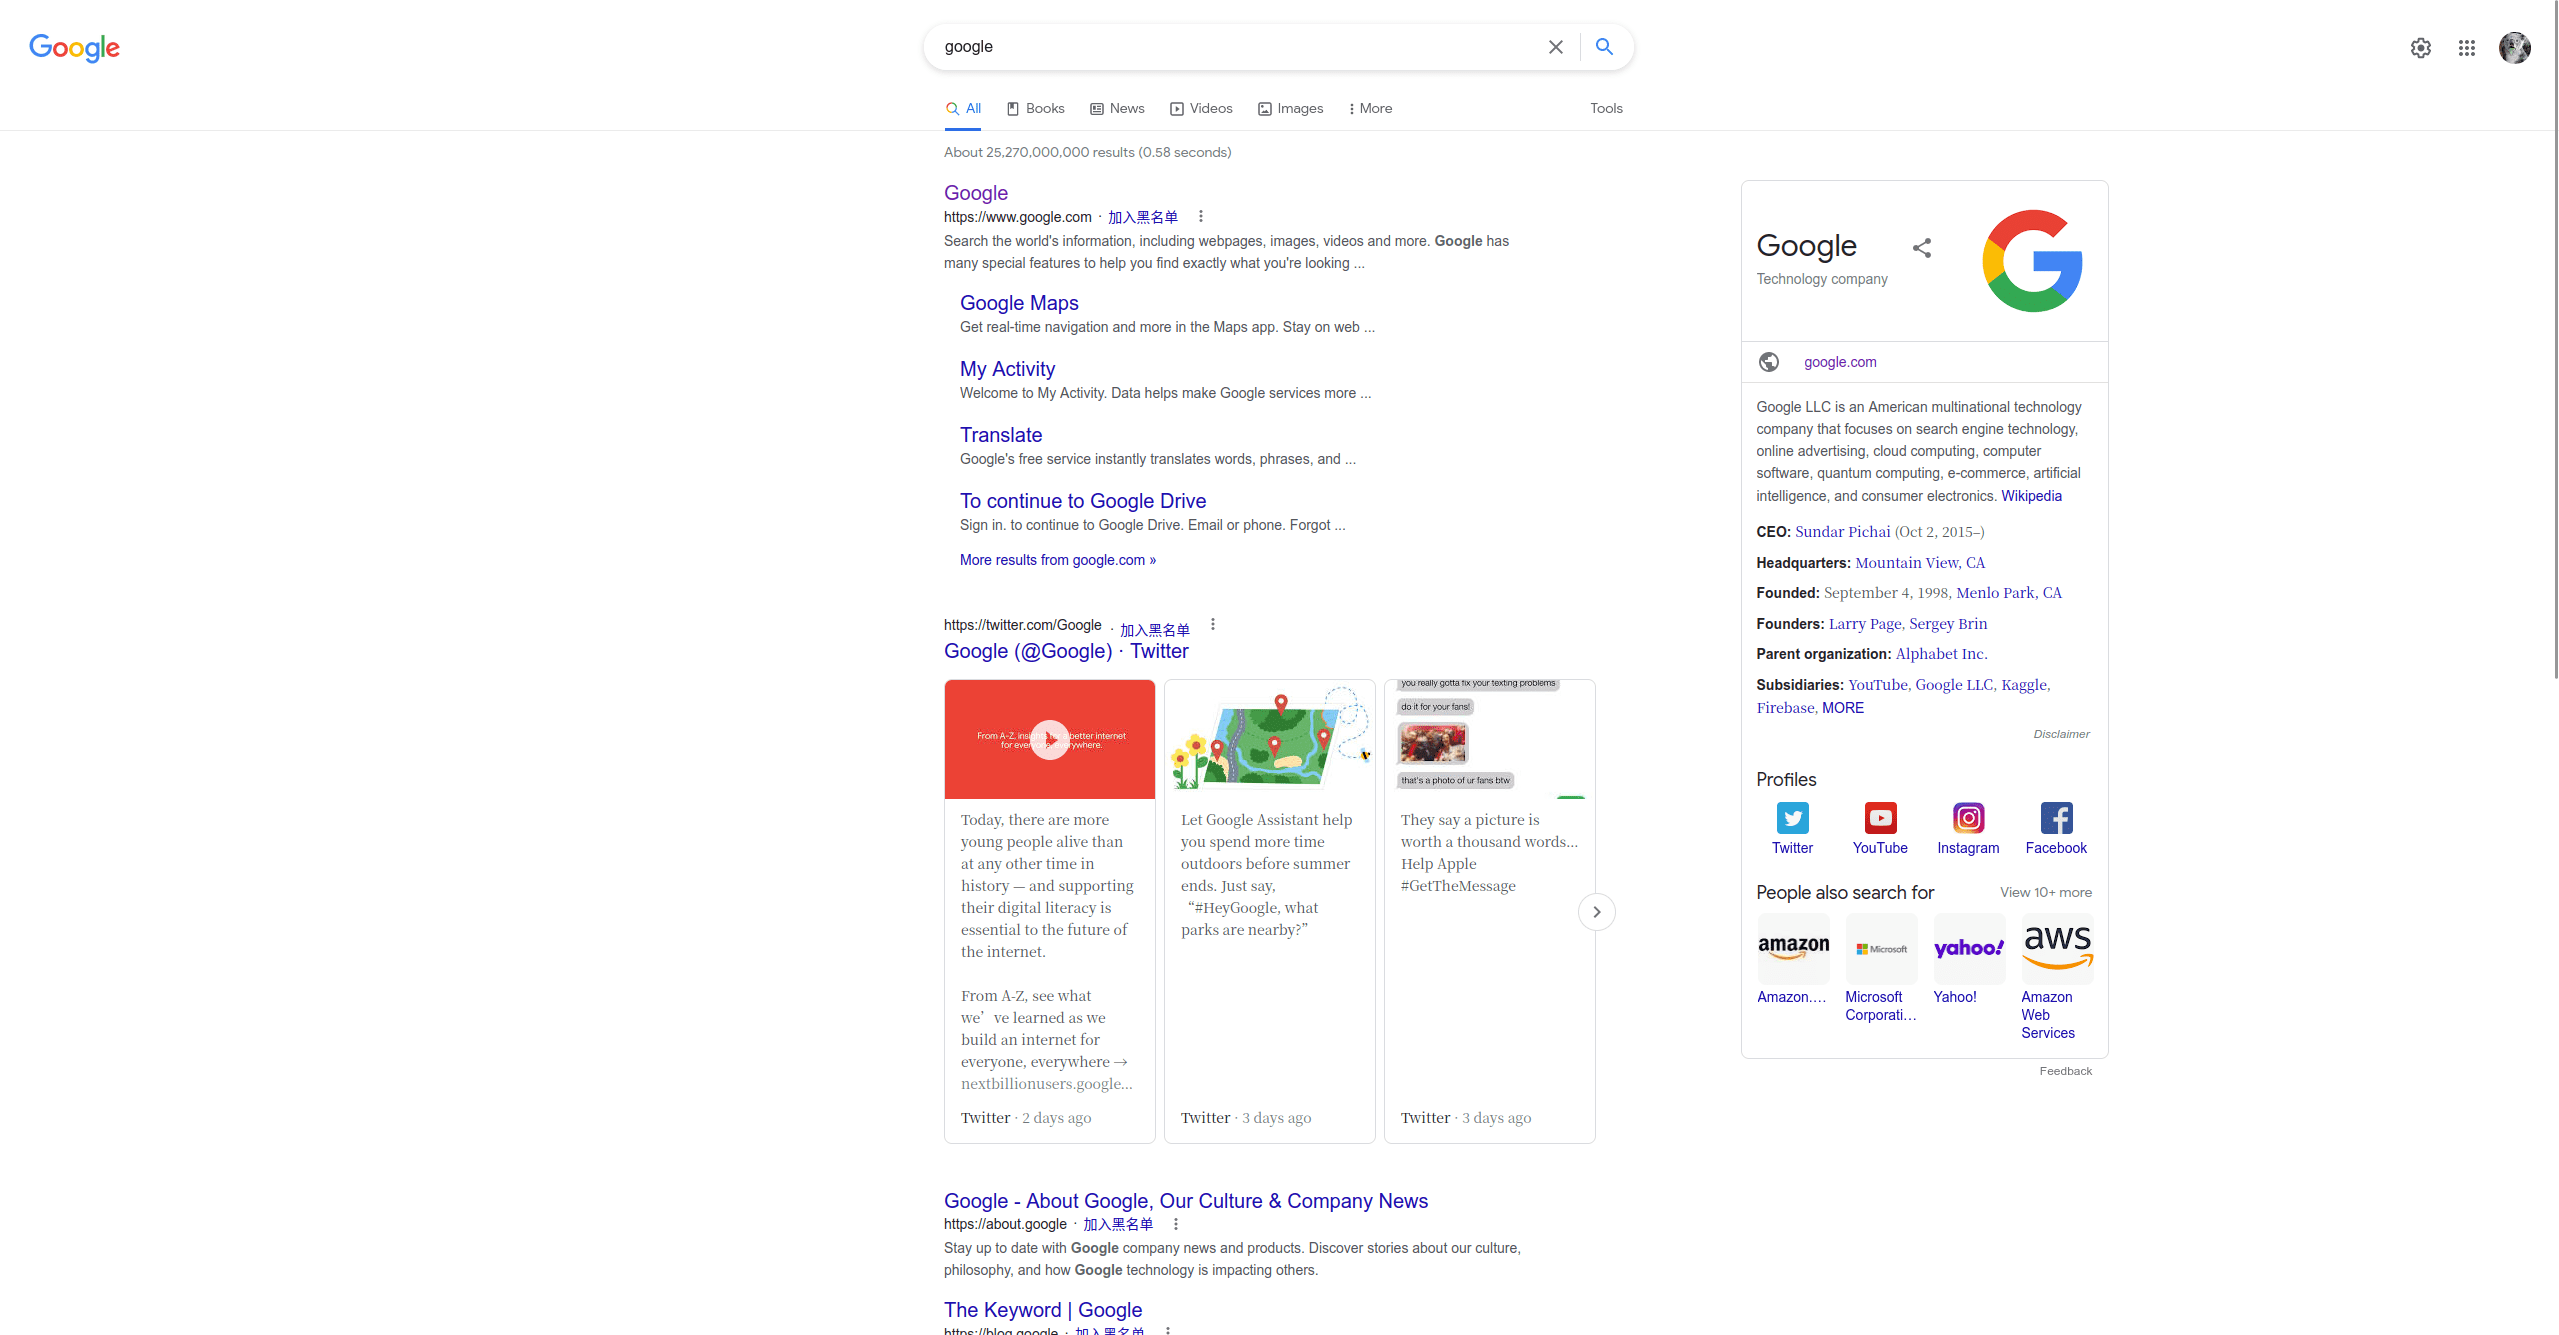Open three-dot menu beside google.com result
Image resolution: width=2559 pixels, height=1335 pixels.
point(1201,217)
